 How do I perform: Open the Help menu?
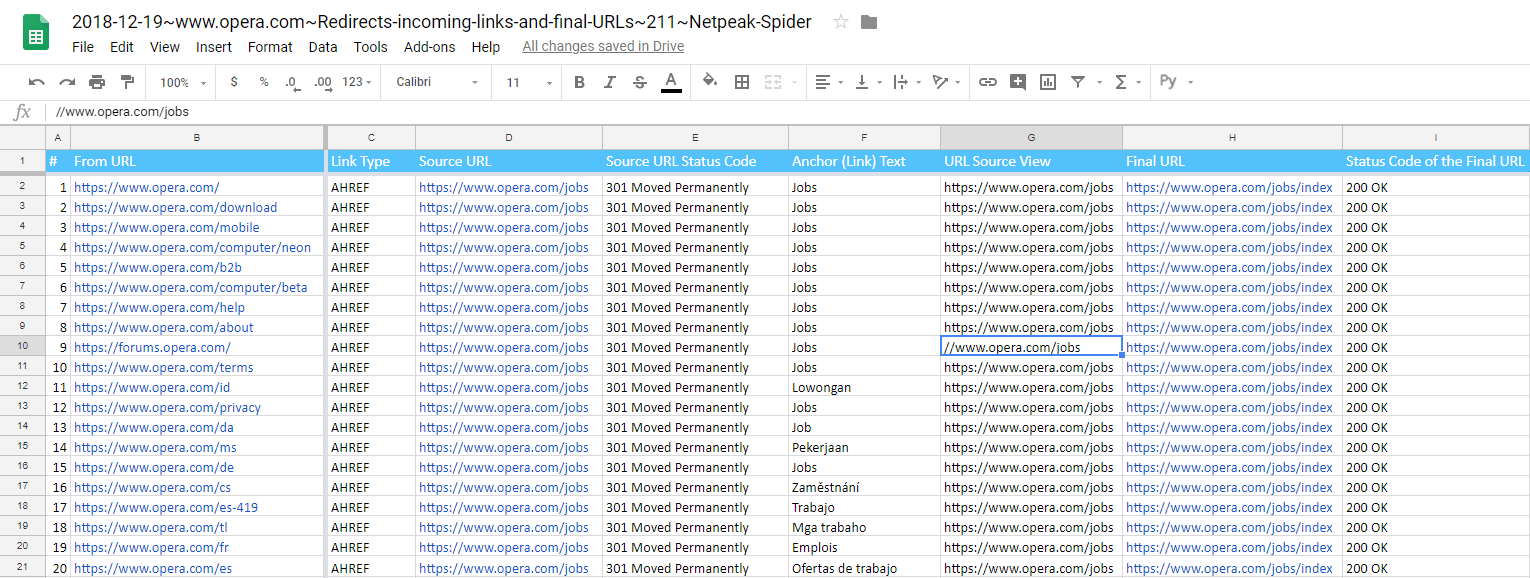(486, 47)
